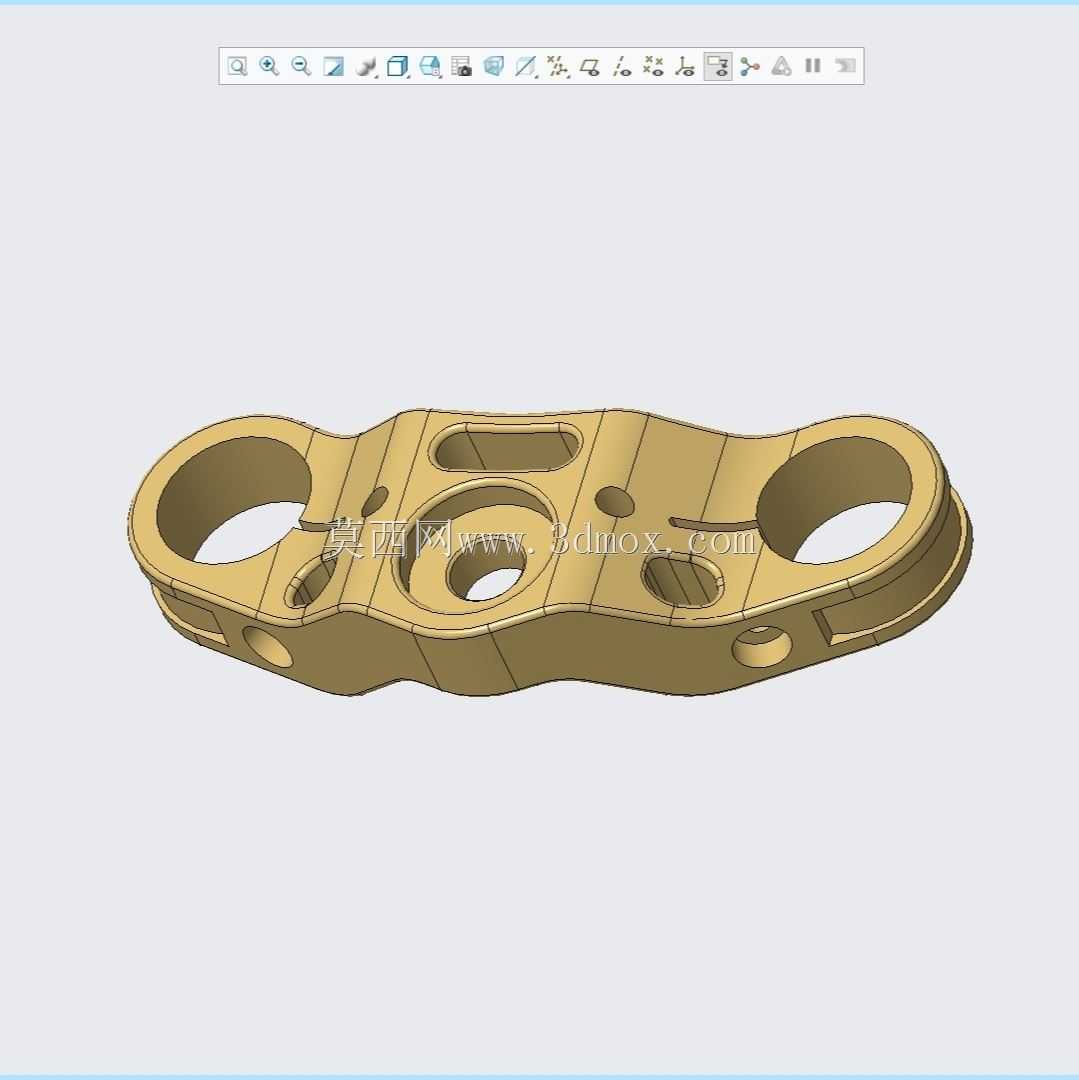Click the grayed triangle simulation icon

pyautogui.click(x=781, y=66)
